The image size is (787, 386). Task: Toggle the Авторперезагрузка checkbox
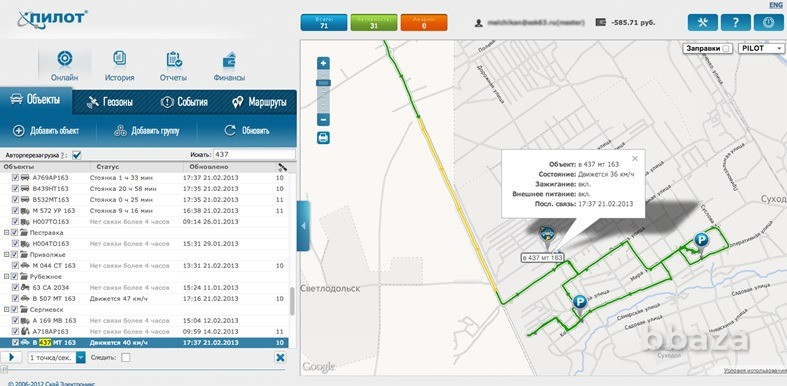[76, 155]
